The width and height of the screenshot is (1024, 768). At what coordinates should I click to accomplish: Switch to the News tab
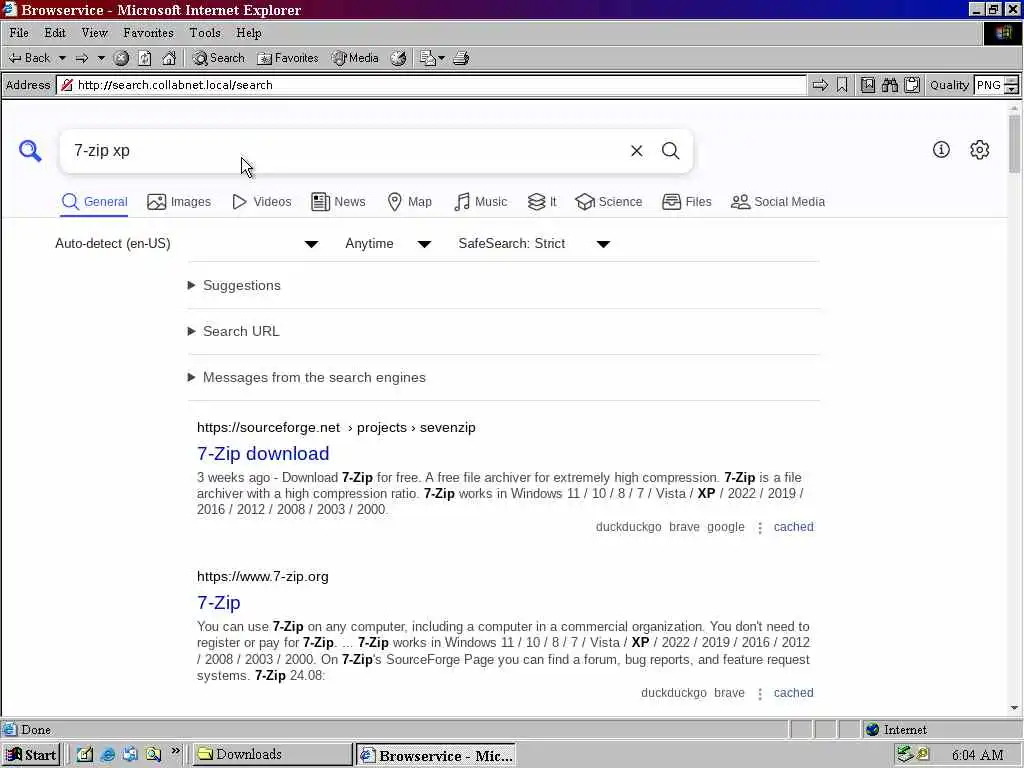[x=338, y=202]
